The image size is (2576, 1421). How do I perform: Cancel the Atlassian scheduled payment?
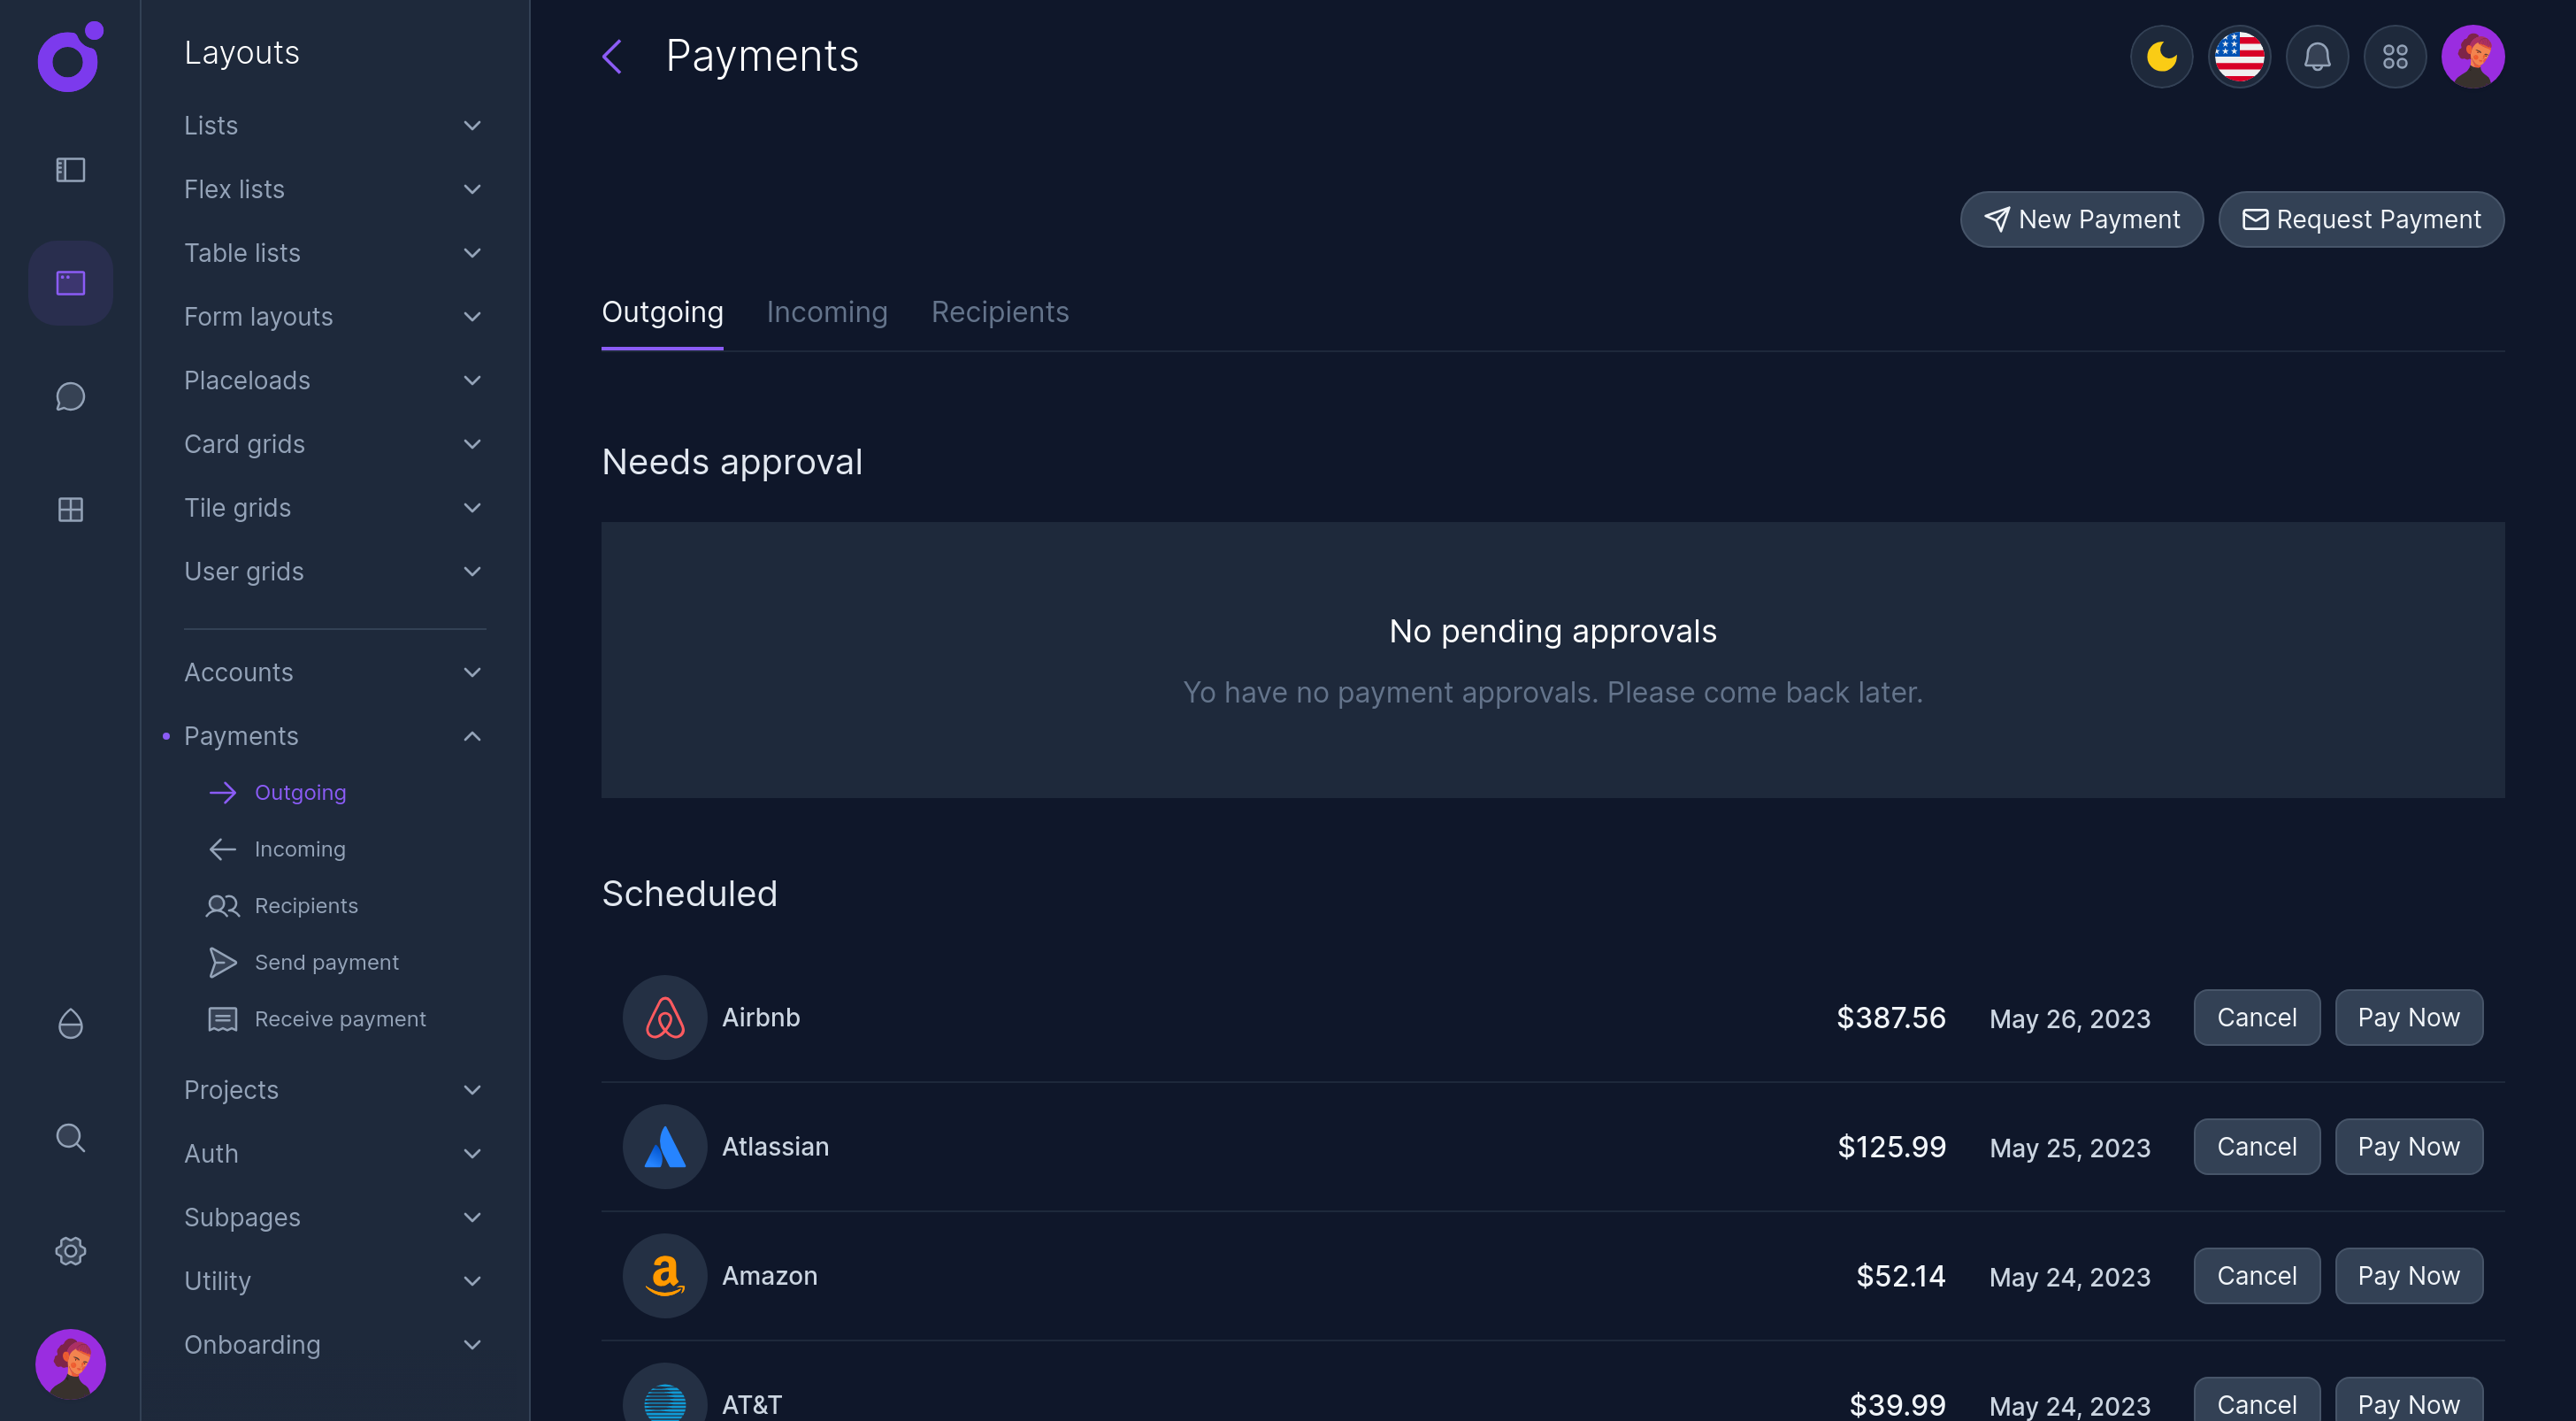pyautogui.click(x=2256, y=1147)
